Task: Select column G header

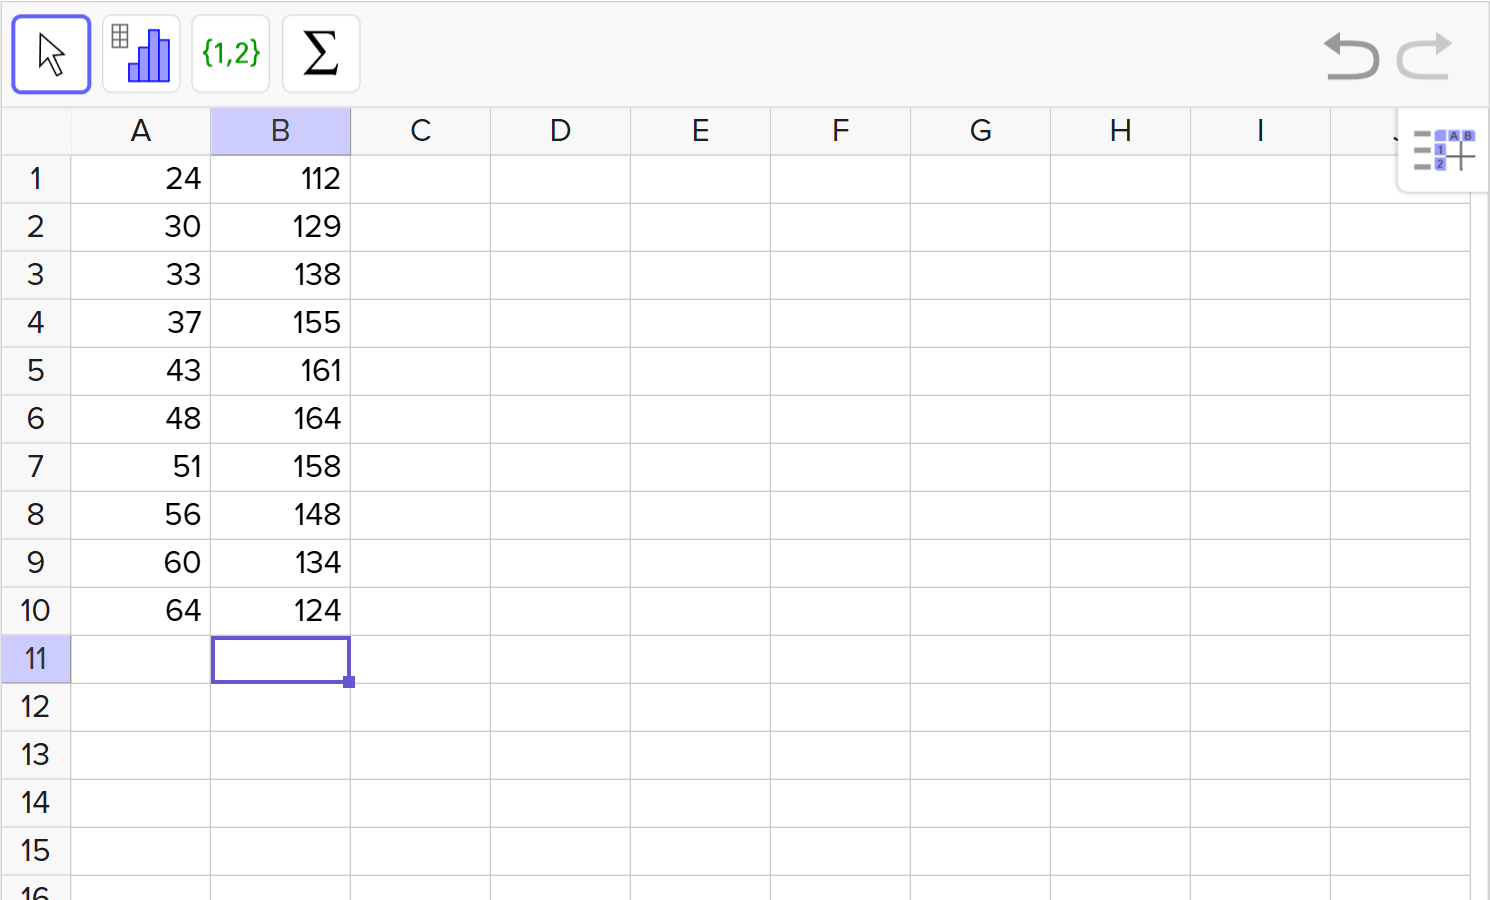Action: [981, 131]
